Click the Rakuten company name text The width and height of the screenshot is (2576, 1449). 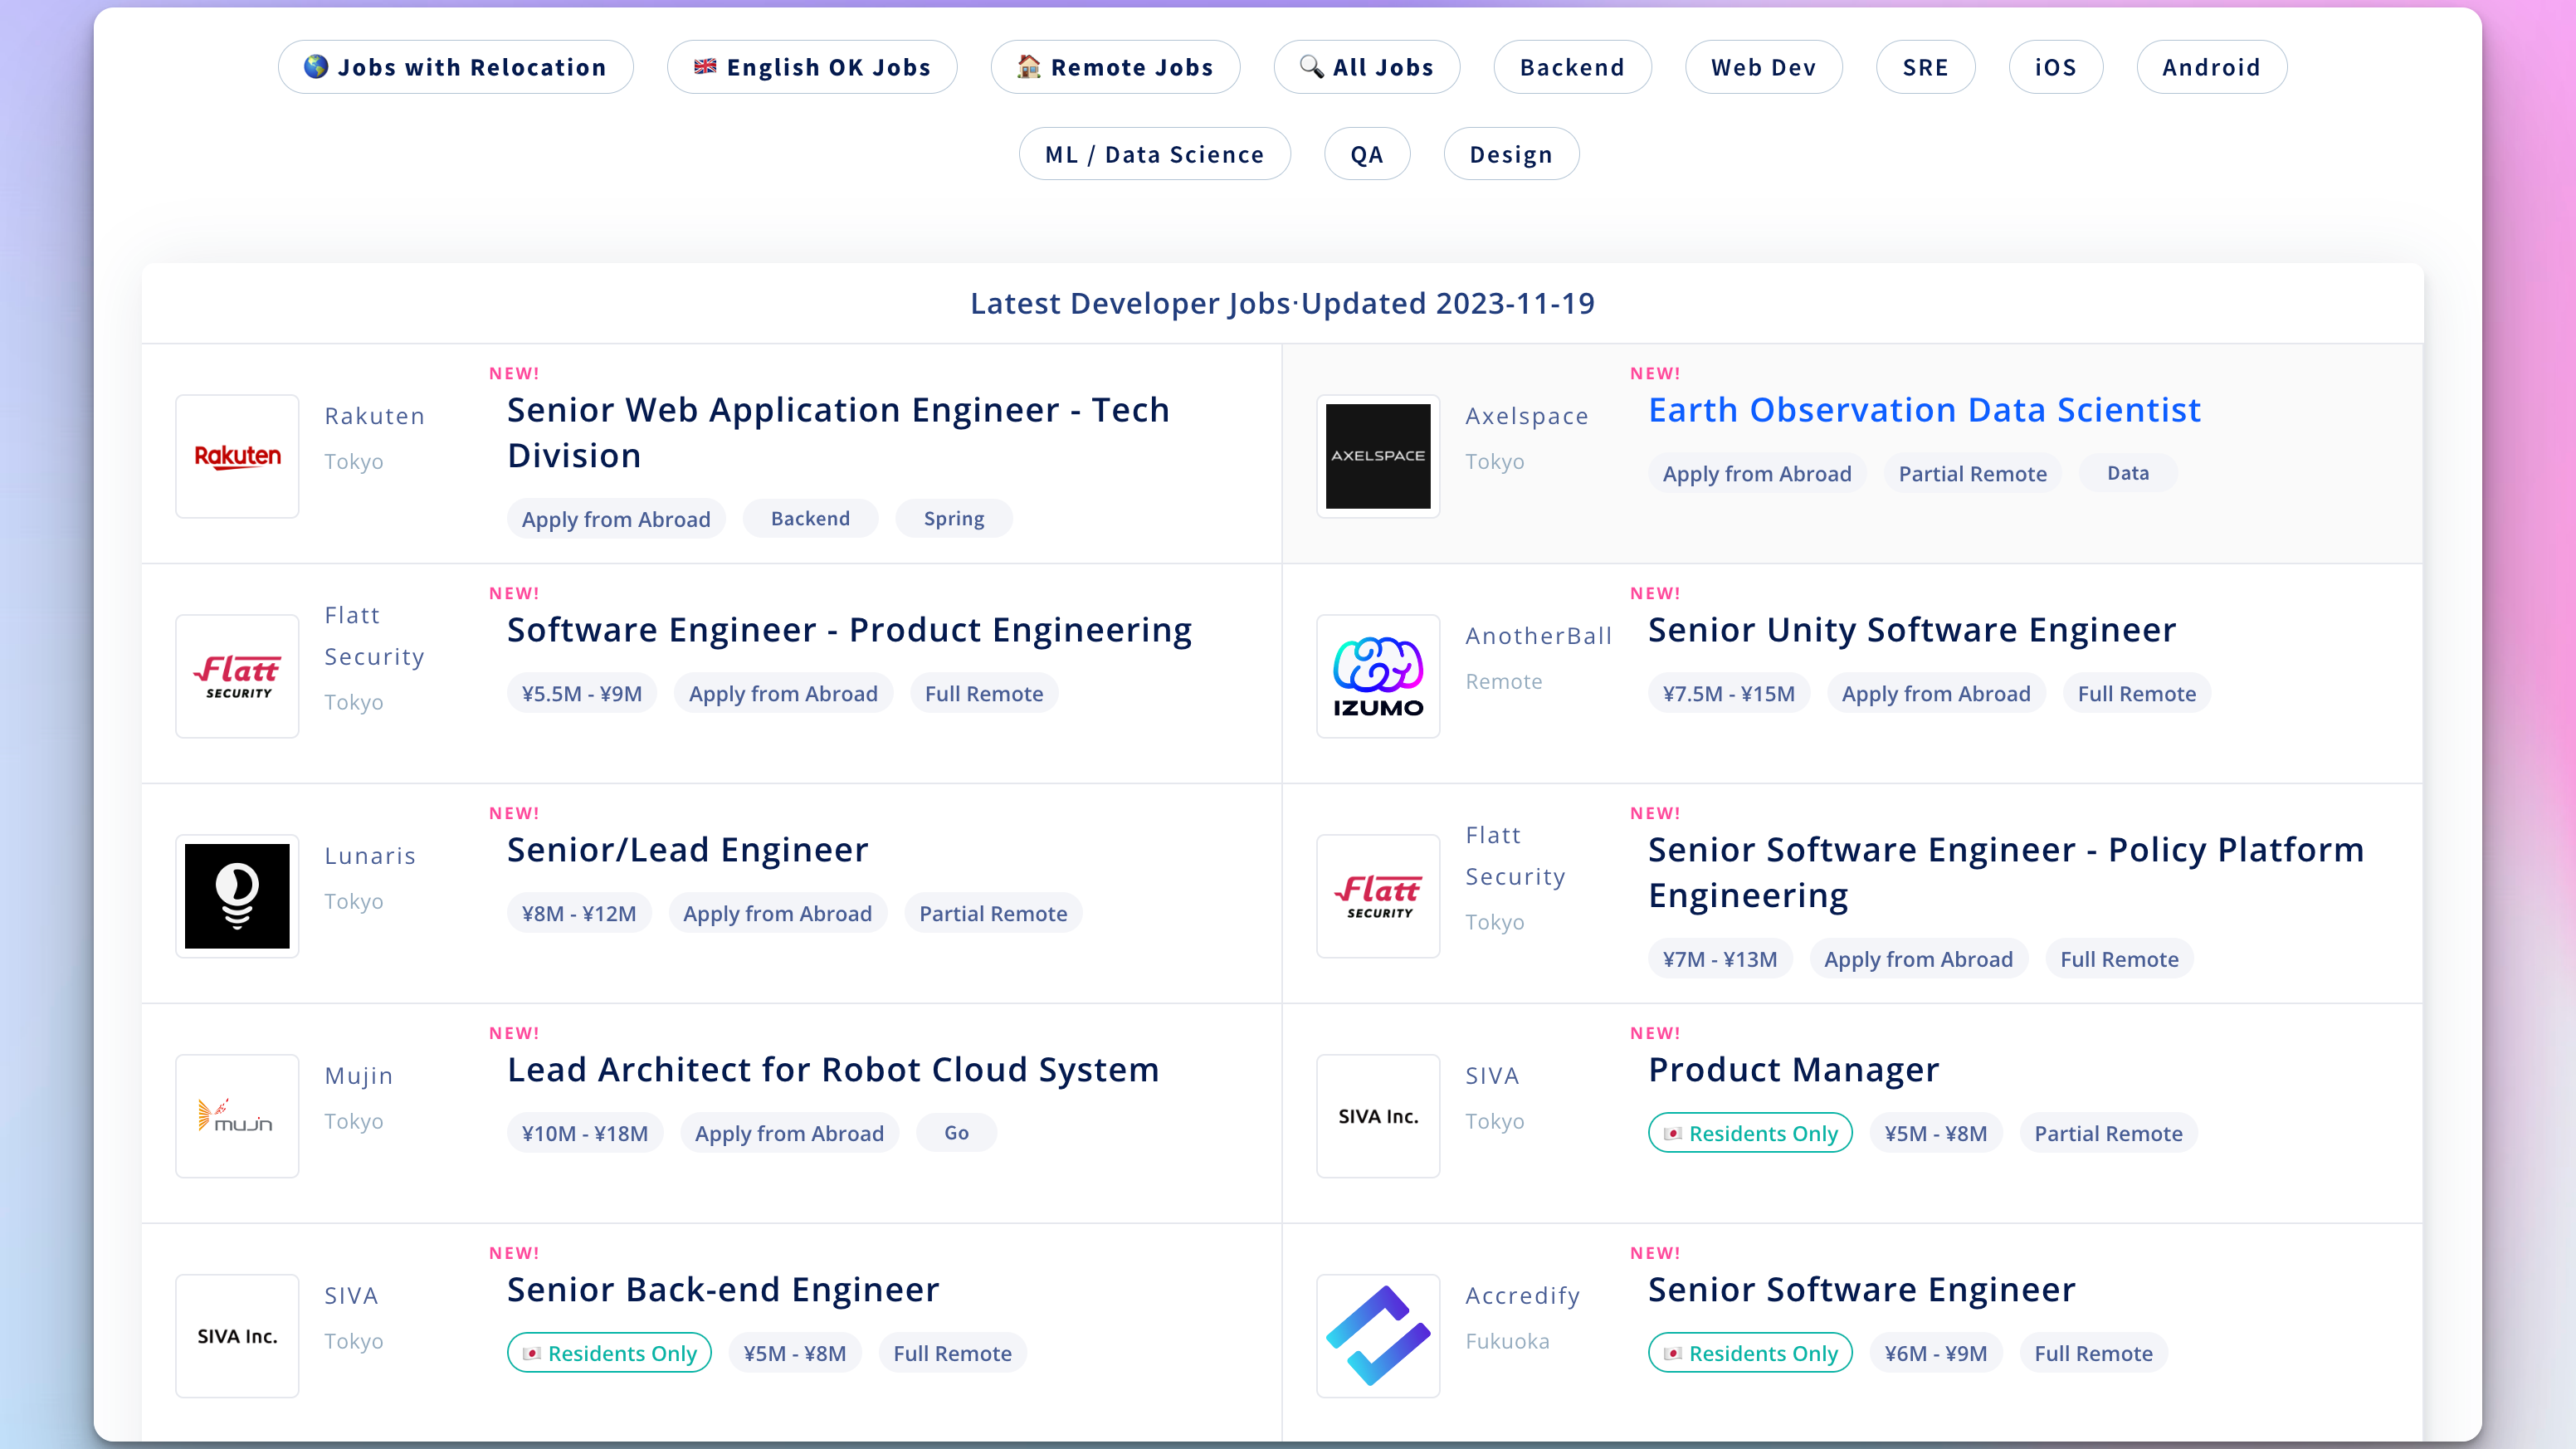pyautogui.click(x=374, y=416)
